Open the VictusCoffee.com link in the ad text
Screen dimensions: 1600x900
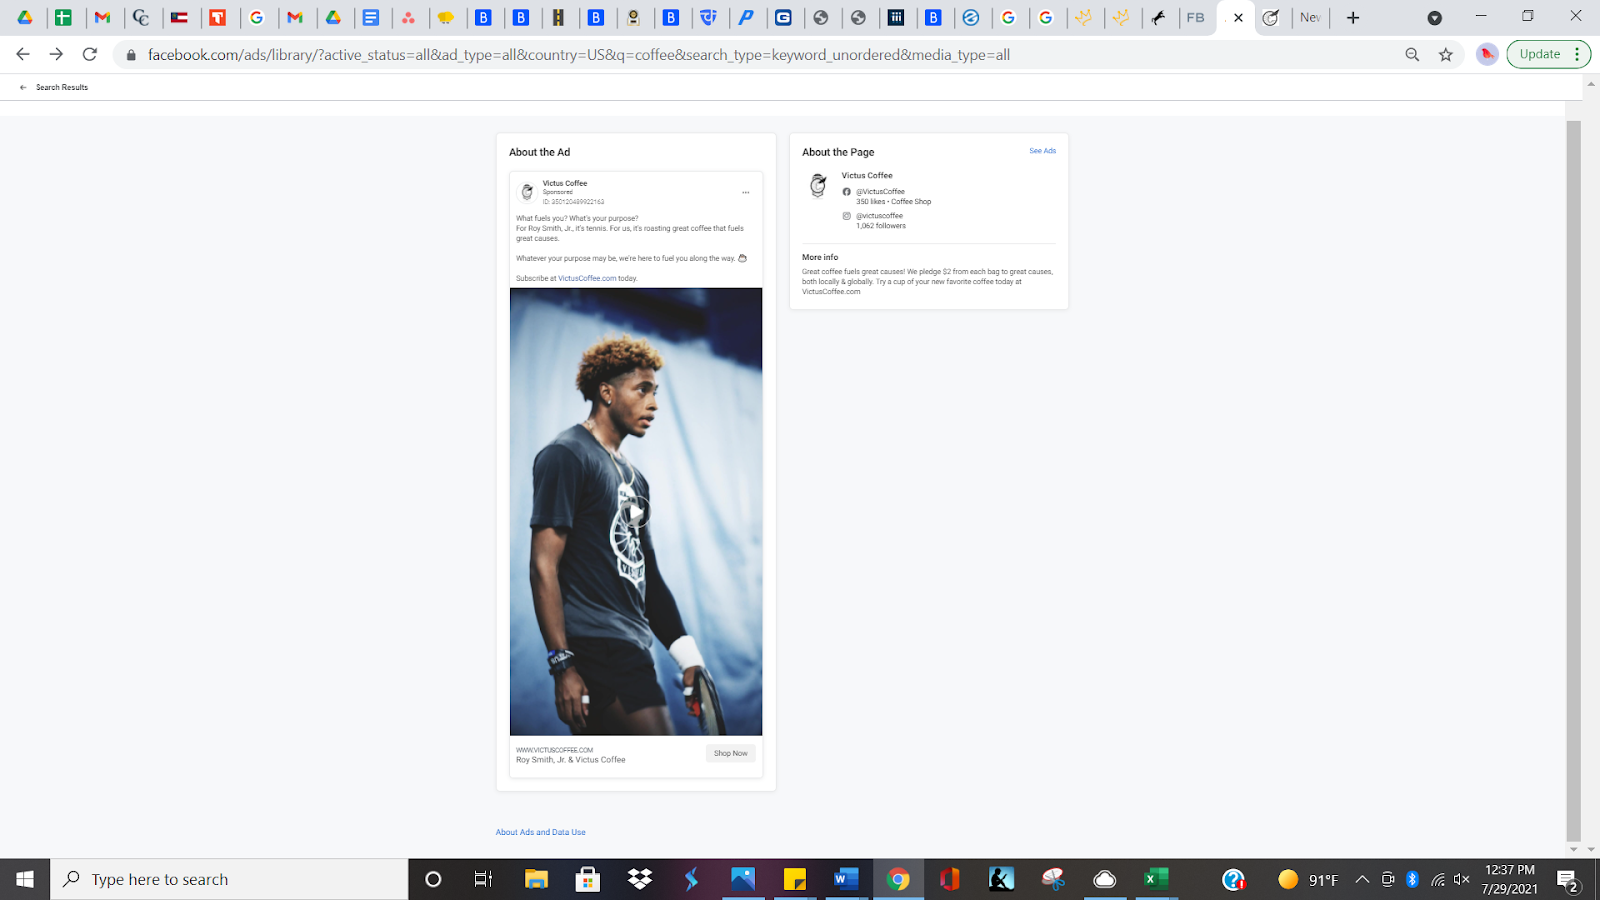point(587,278)
